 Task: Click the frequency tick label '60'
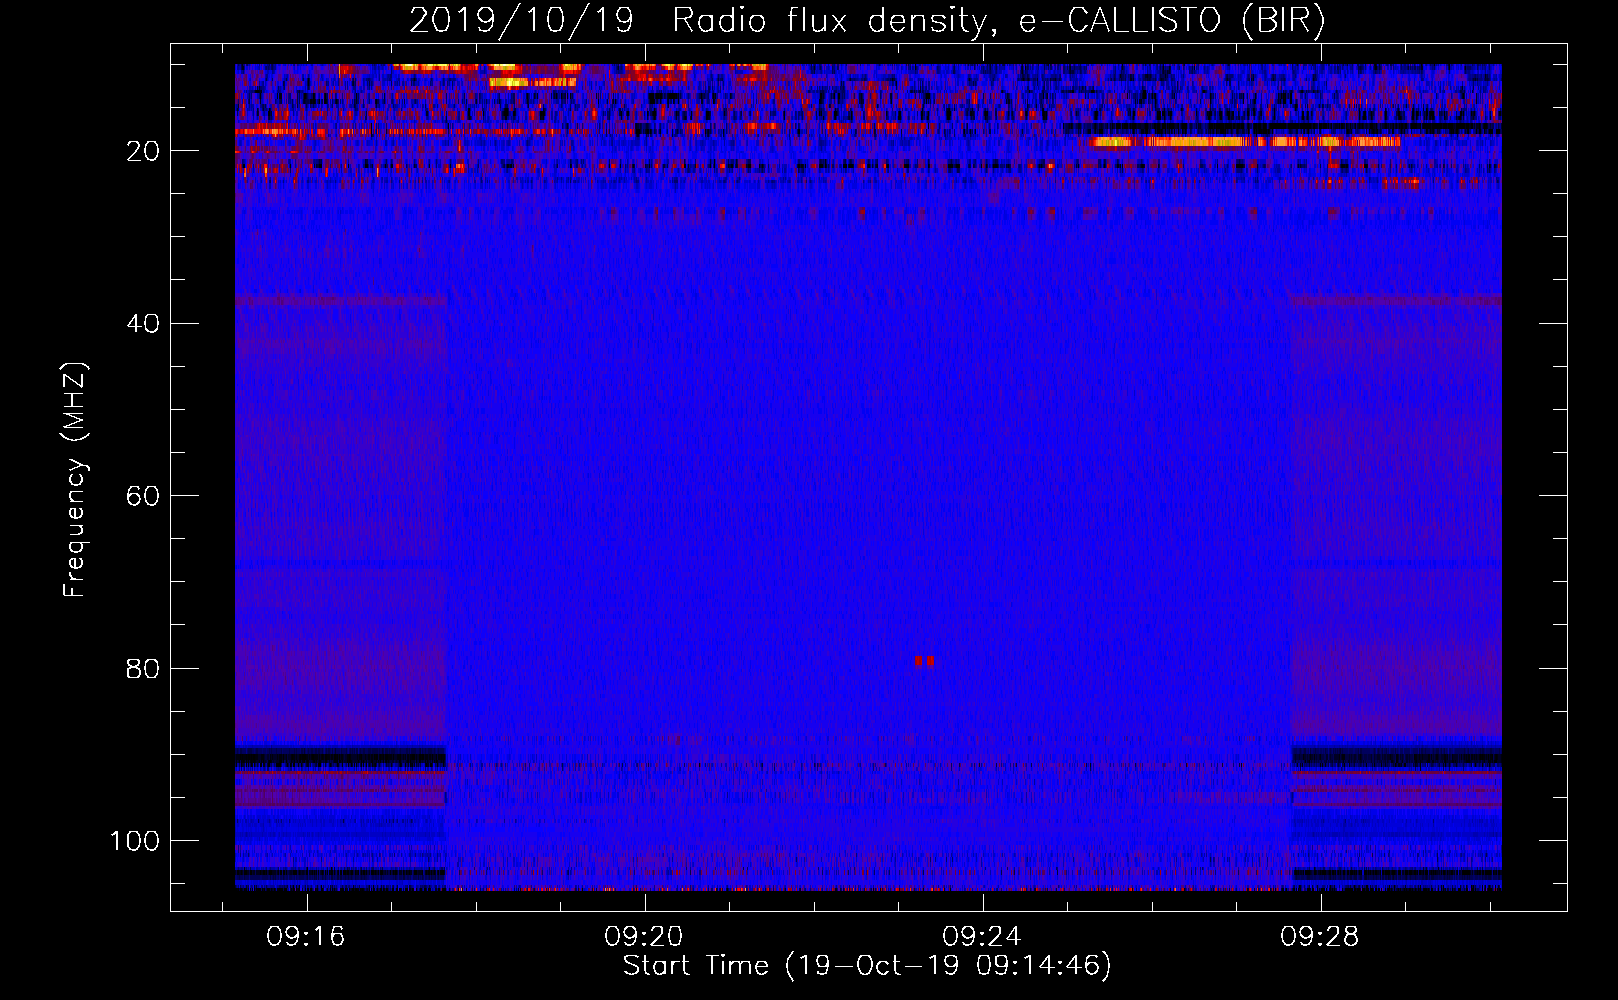144,496
